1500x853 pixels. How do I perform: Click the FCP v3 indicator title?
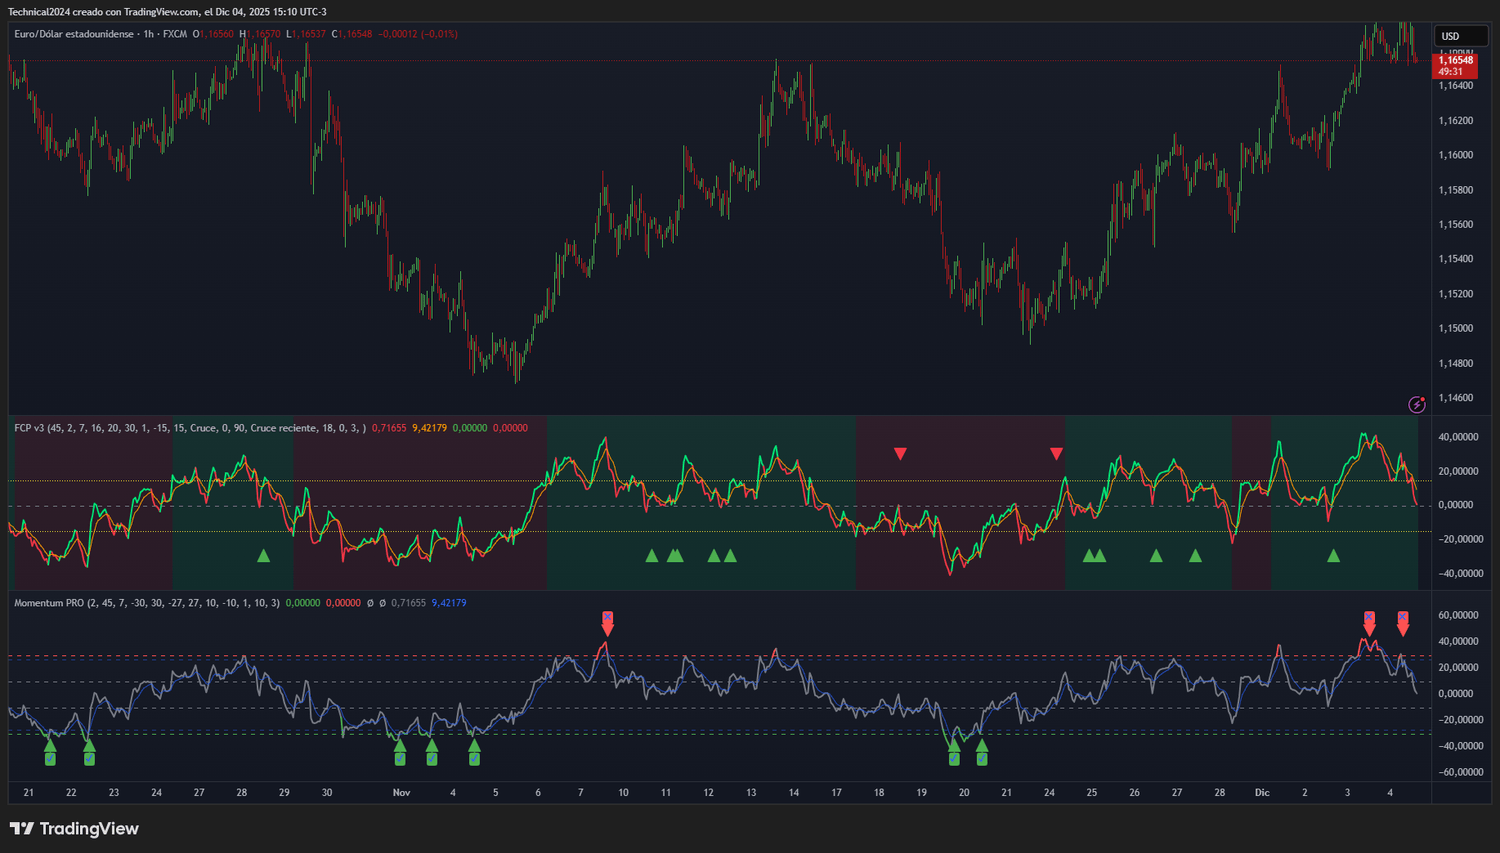click(30, 428)
